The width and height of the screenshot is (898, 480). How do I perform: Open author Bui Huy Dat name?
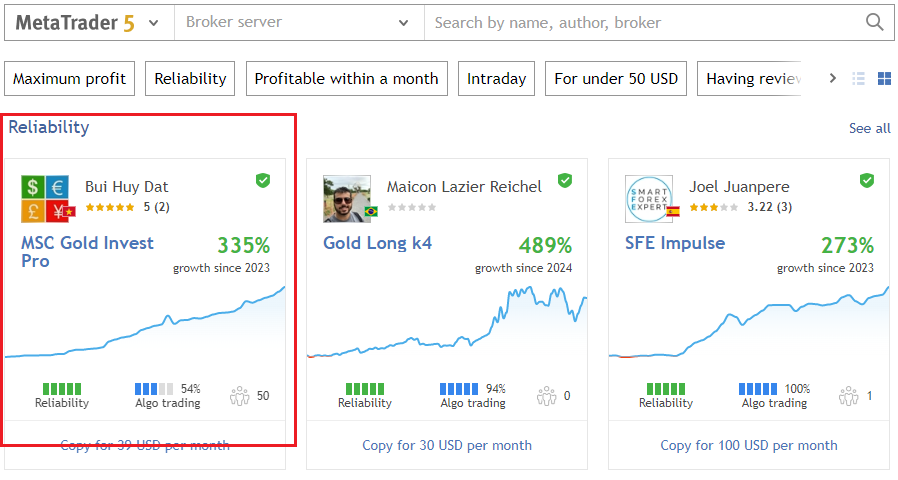click(127, 187)
